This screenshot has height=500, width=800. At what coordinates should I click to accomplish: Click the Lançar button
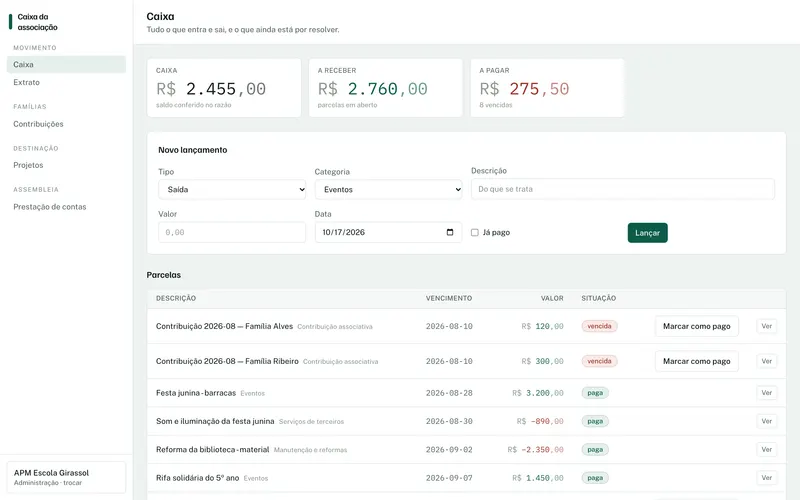(x=647, y=233)
